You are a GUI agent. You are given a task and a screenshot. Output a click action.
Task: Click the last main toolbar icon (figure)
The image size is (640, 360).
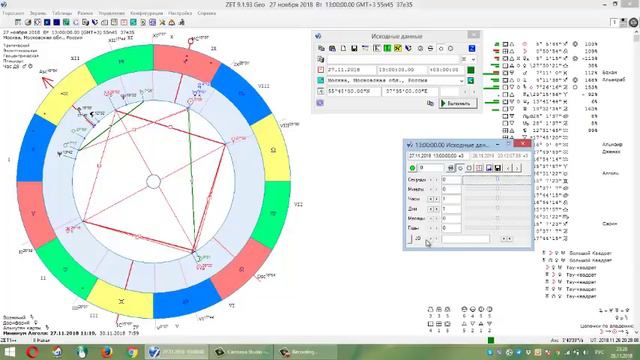(182, 22)
